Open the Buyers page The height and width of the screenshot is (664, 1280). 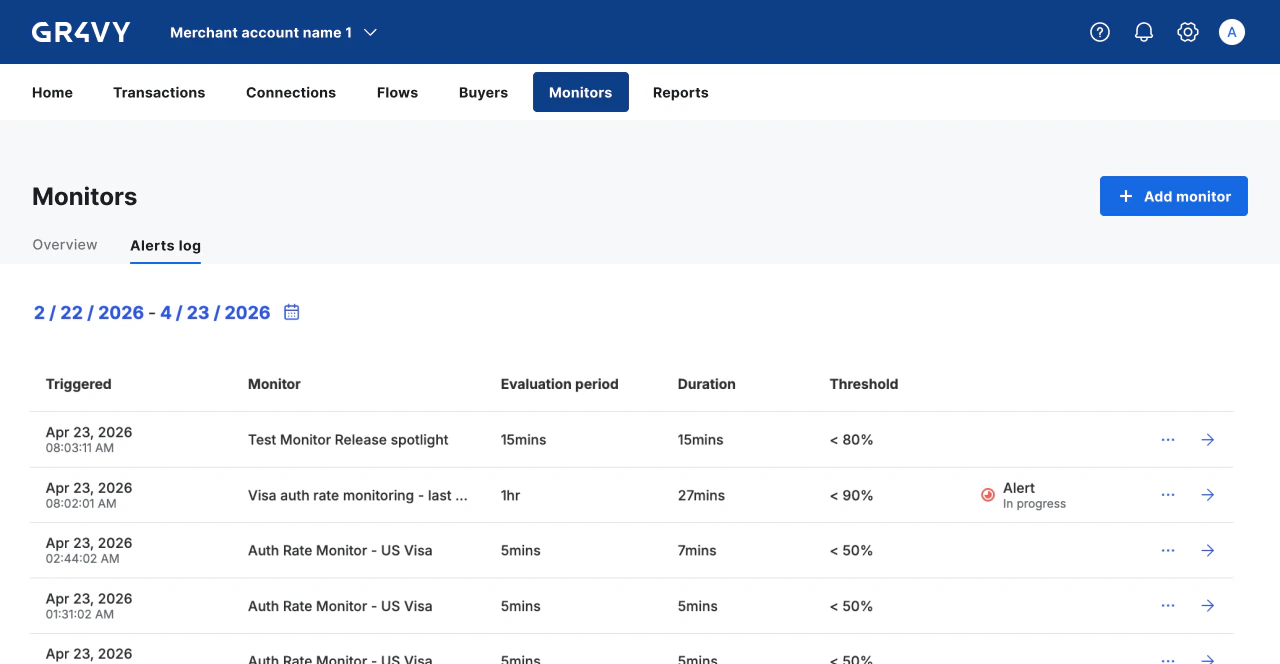click(x=483, y=92)
